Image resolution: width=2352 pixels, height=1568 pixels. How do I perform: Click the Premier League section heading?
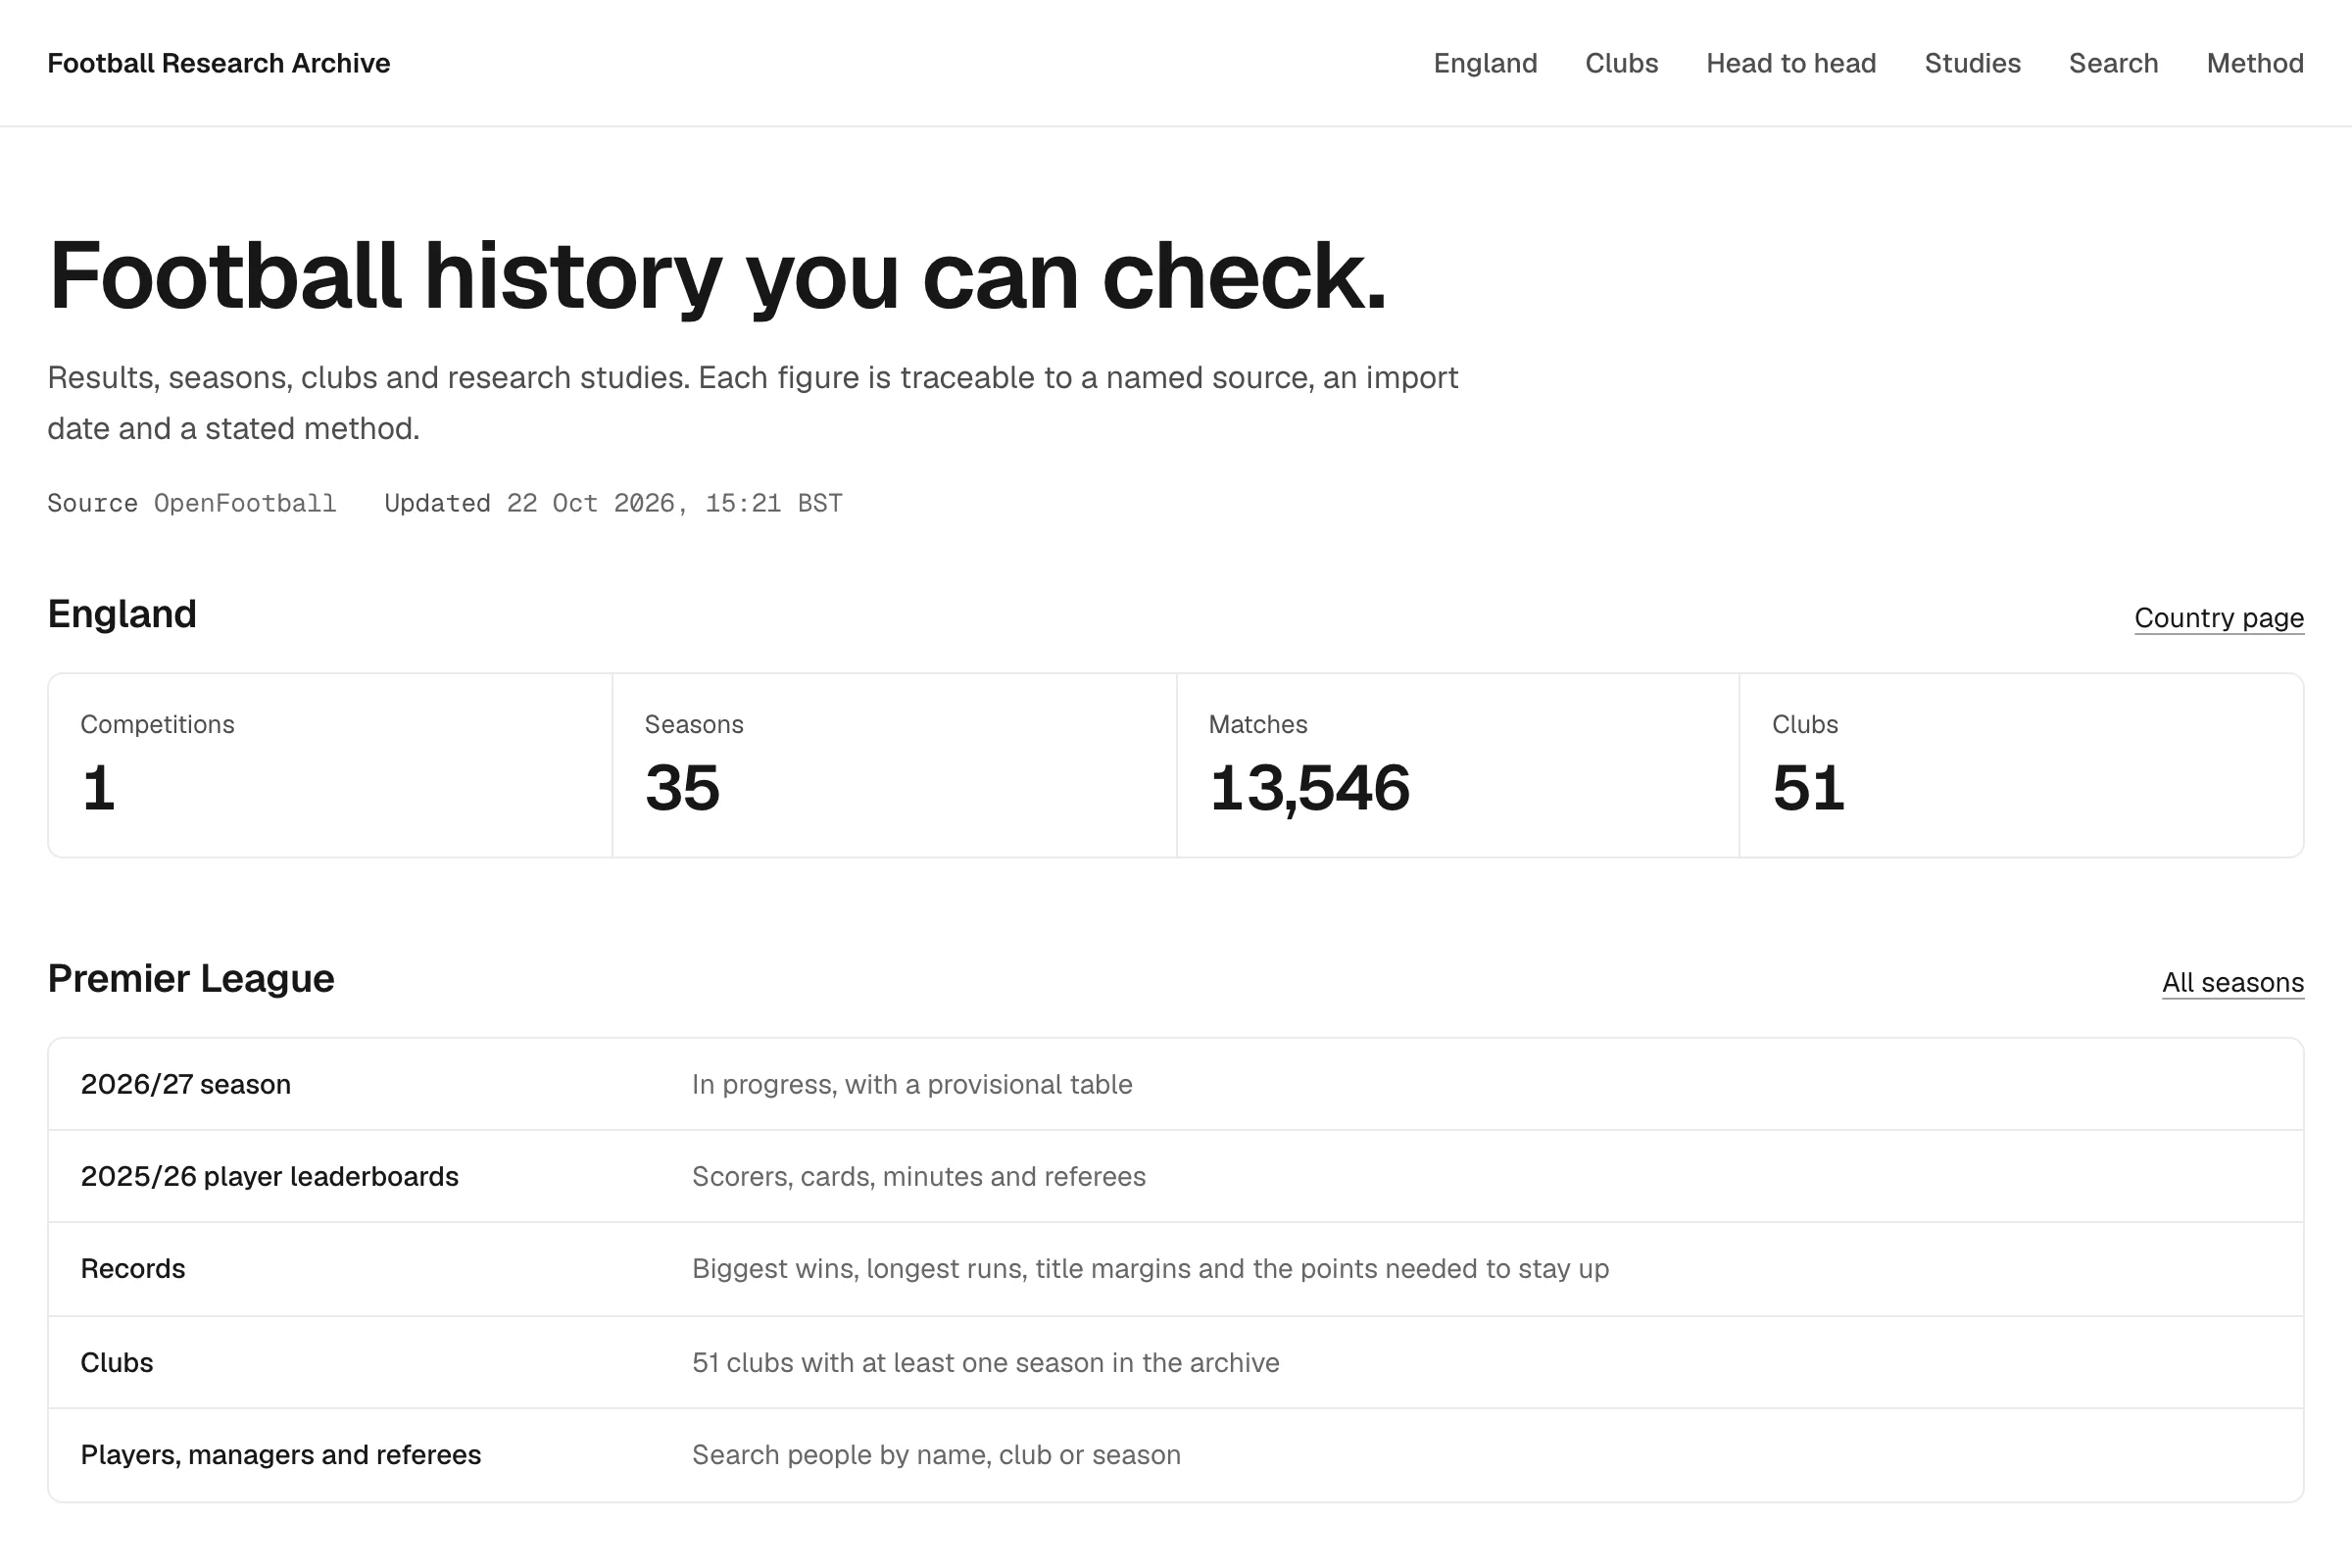point(191,979)
